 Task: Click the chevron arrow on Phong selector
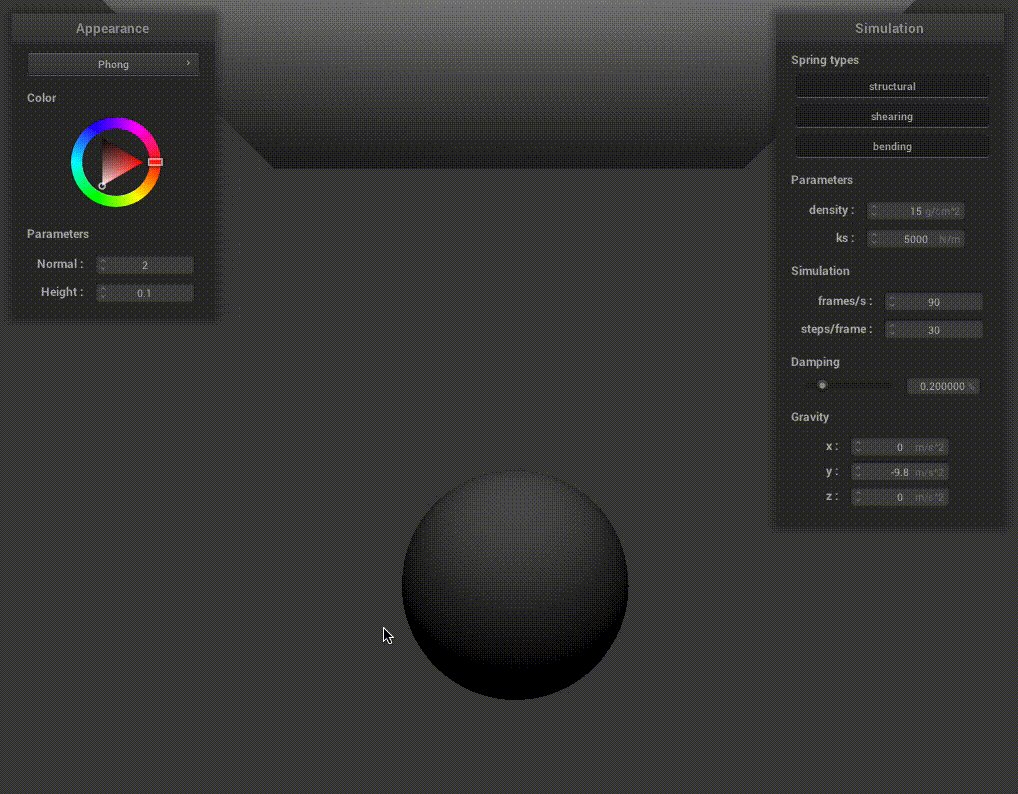pyautogui.click(x=188, y=63)
